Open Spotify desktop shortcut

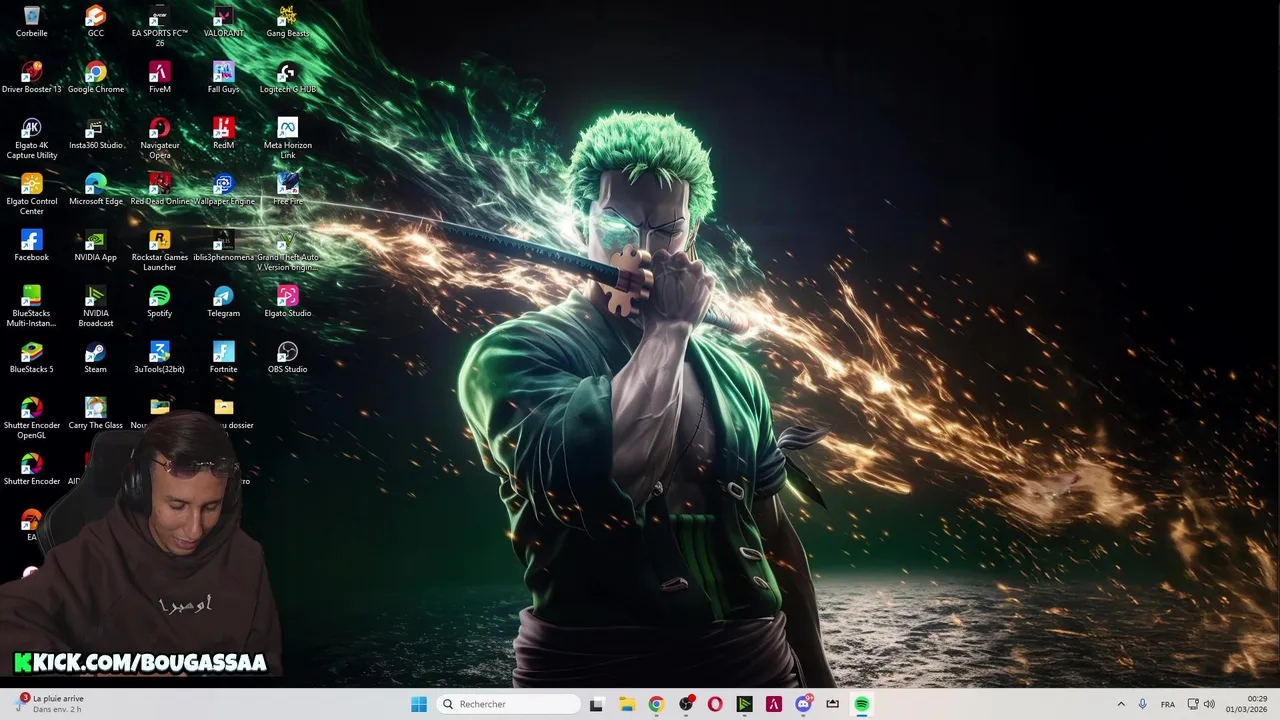160,302
